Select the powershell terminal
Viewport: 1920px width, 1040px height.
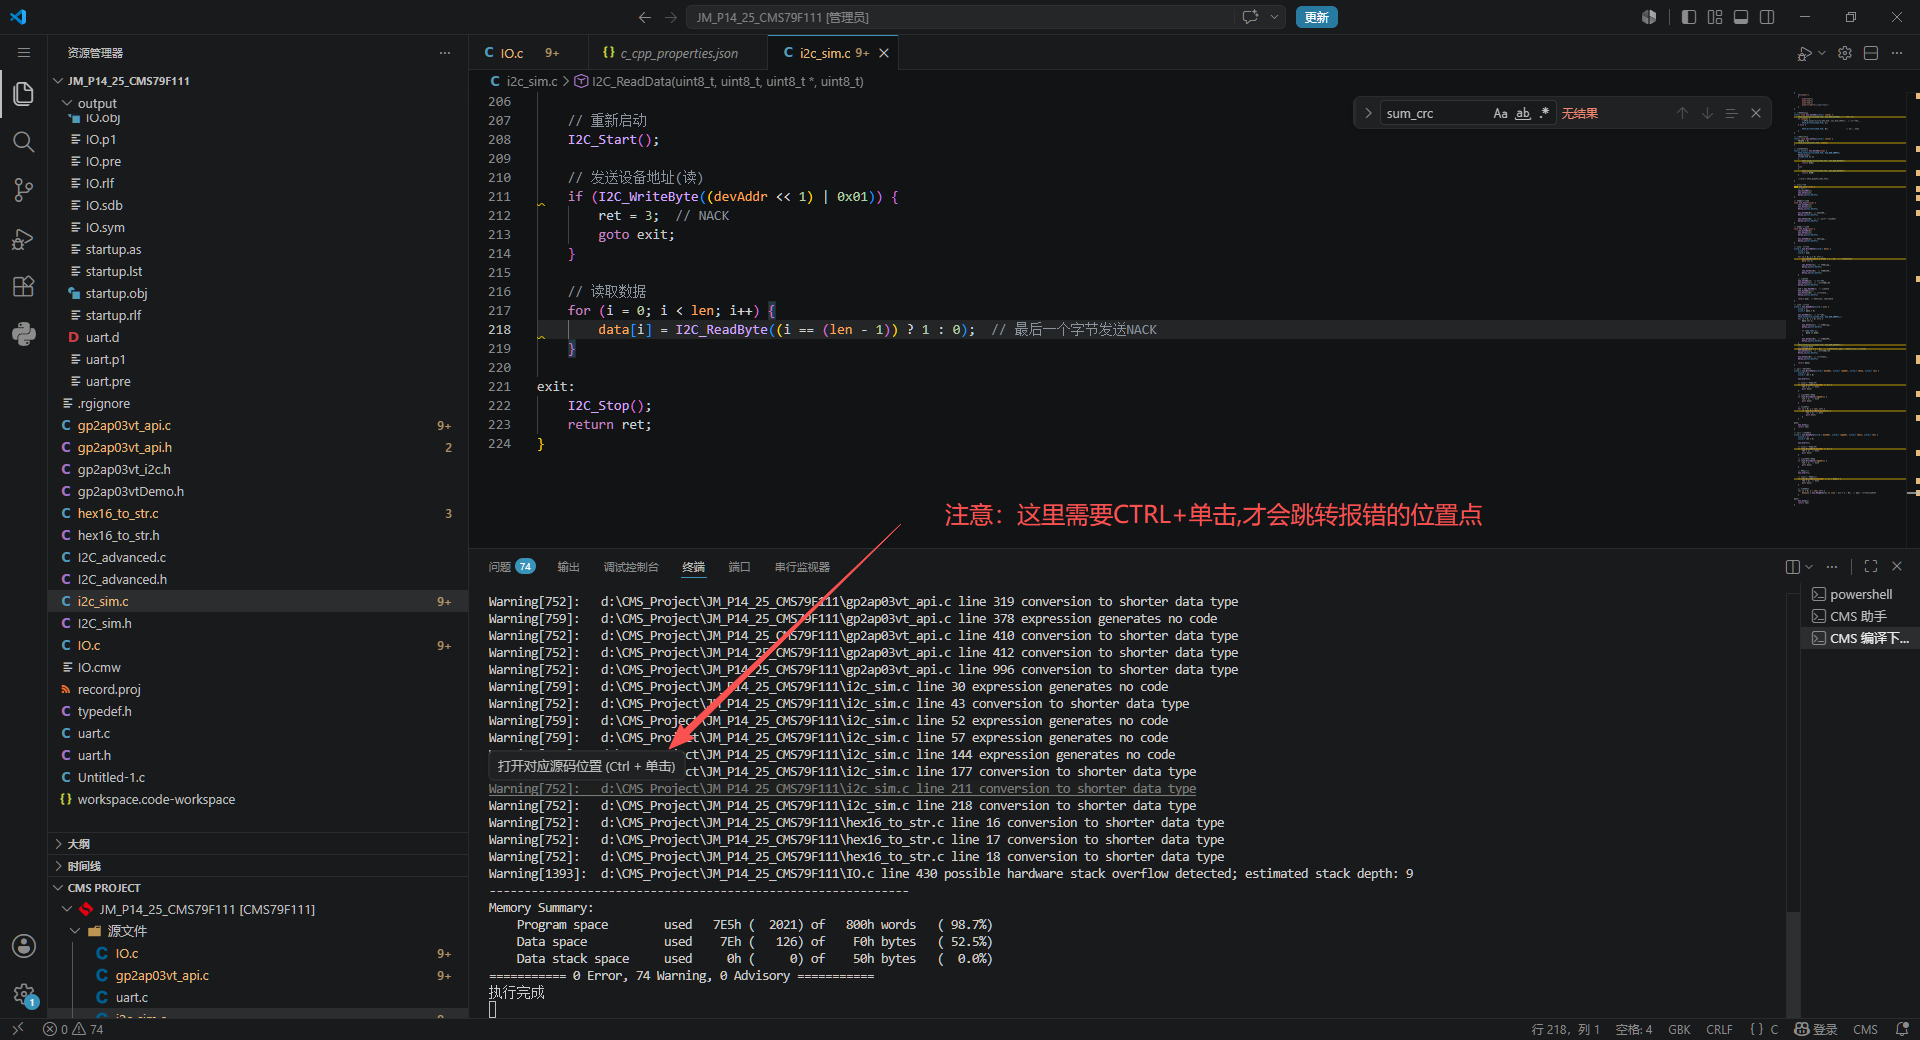pos(1860,594)
